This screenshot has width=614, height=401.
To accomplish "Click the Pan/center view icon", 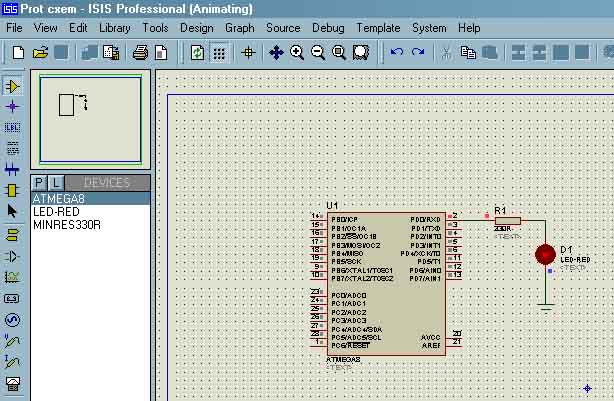I will pos(276,52).
